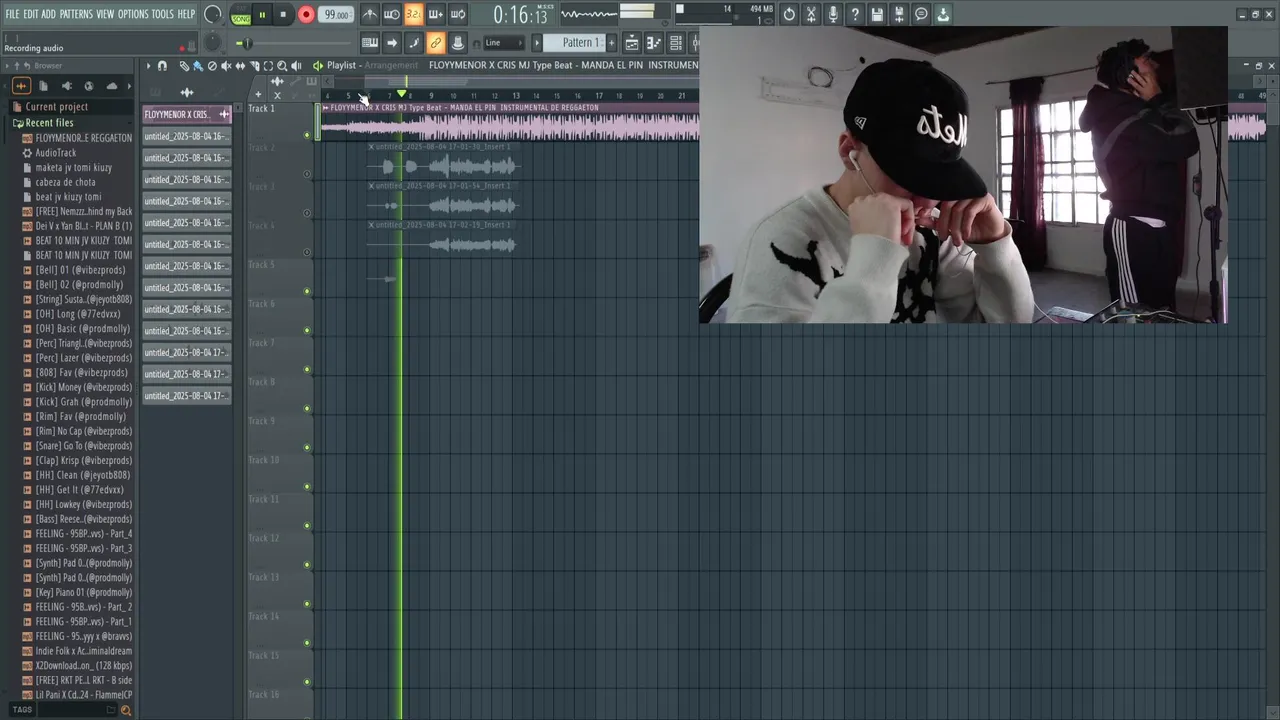Toggle auto-scroll arrow icon
This screenshot has height=720, width=1280.
click(x=392, y=43)
